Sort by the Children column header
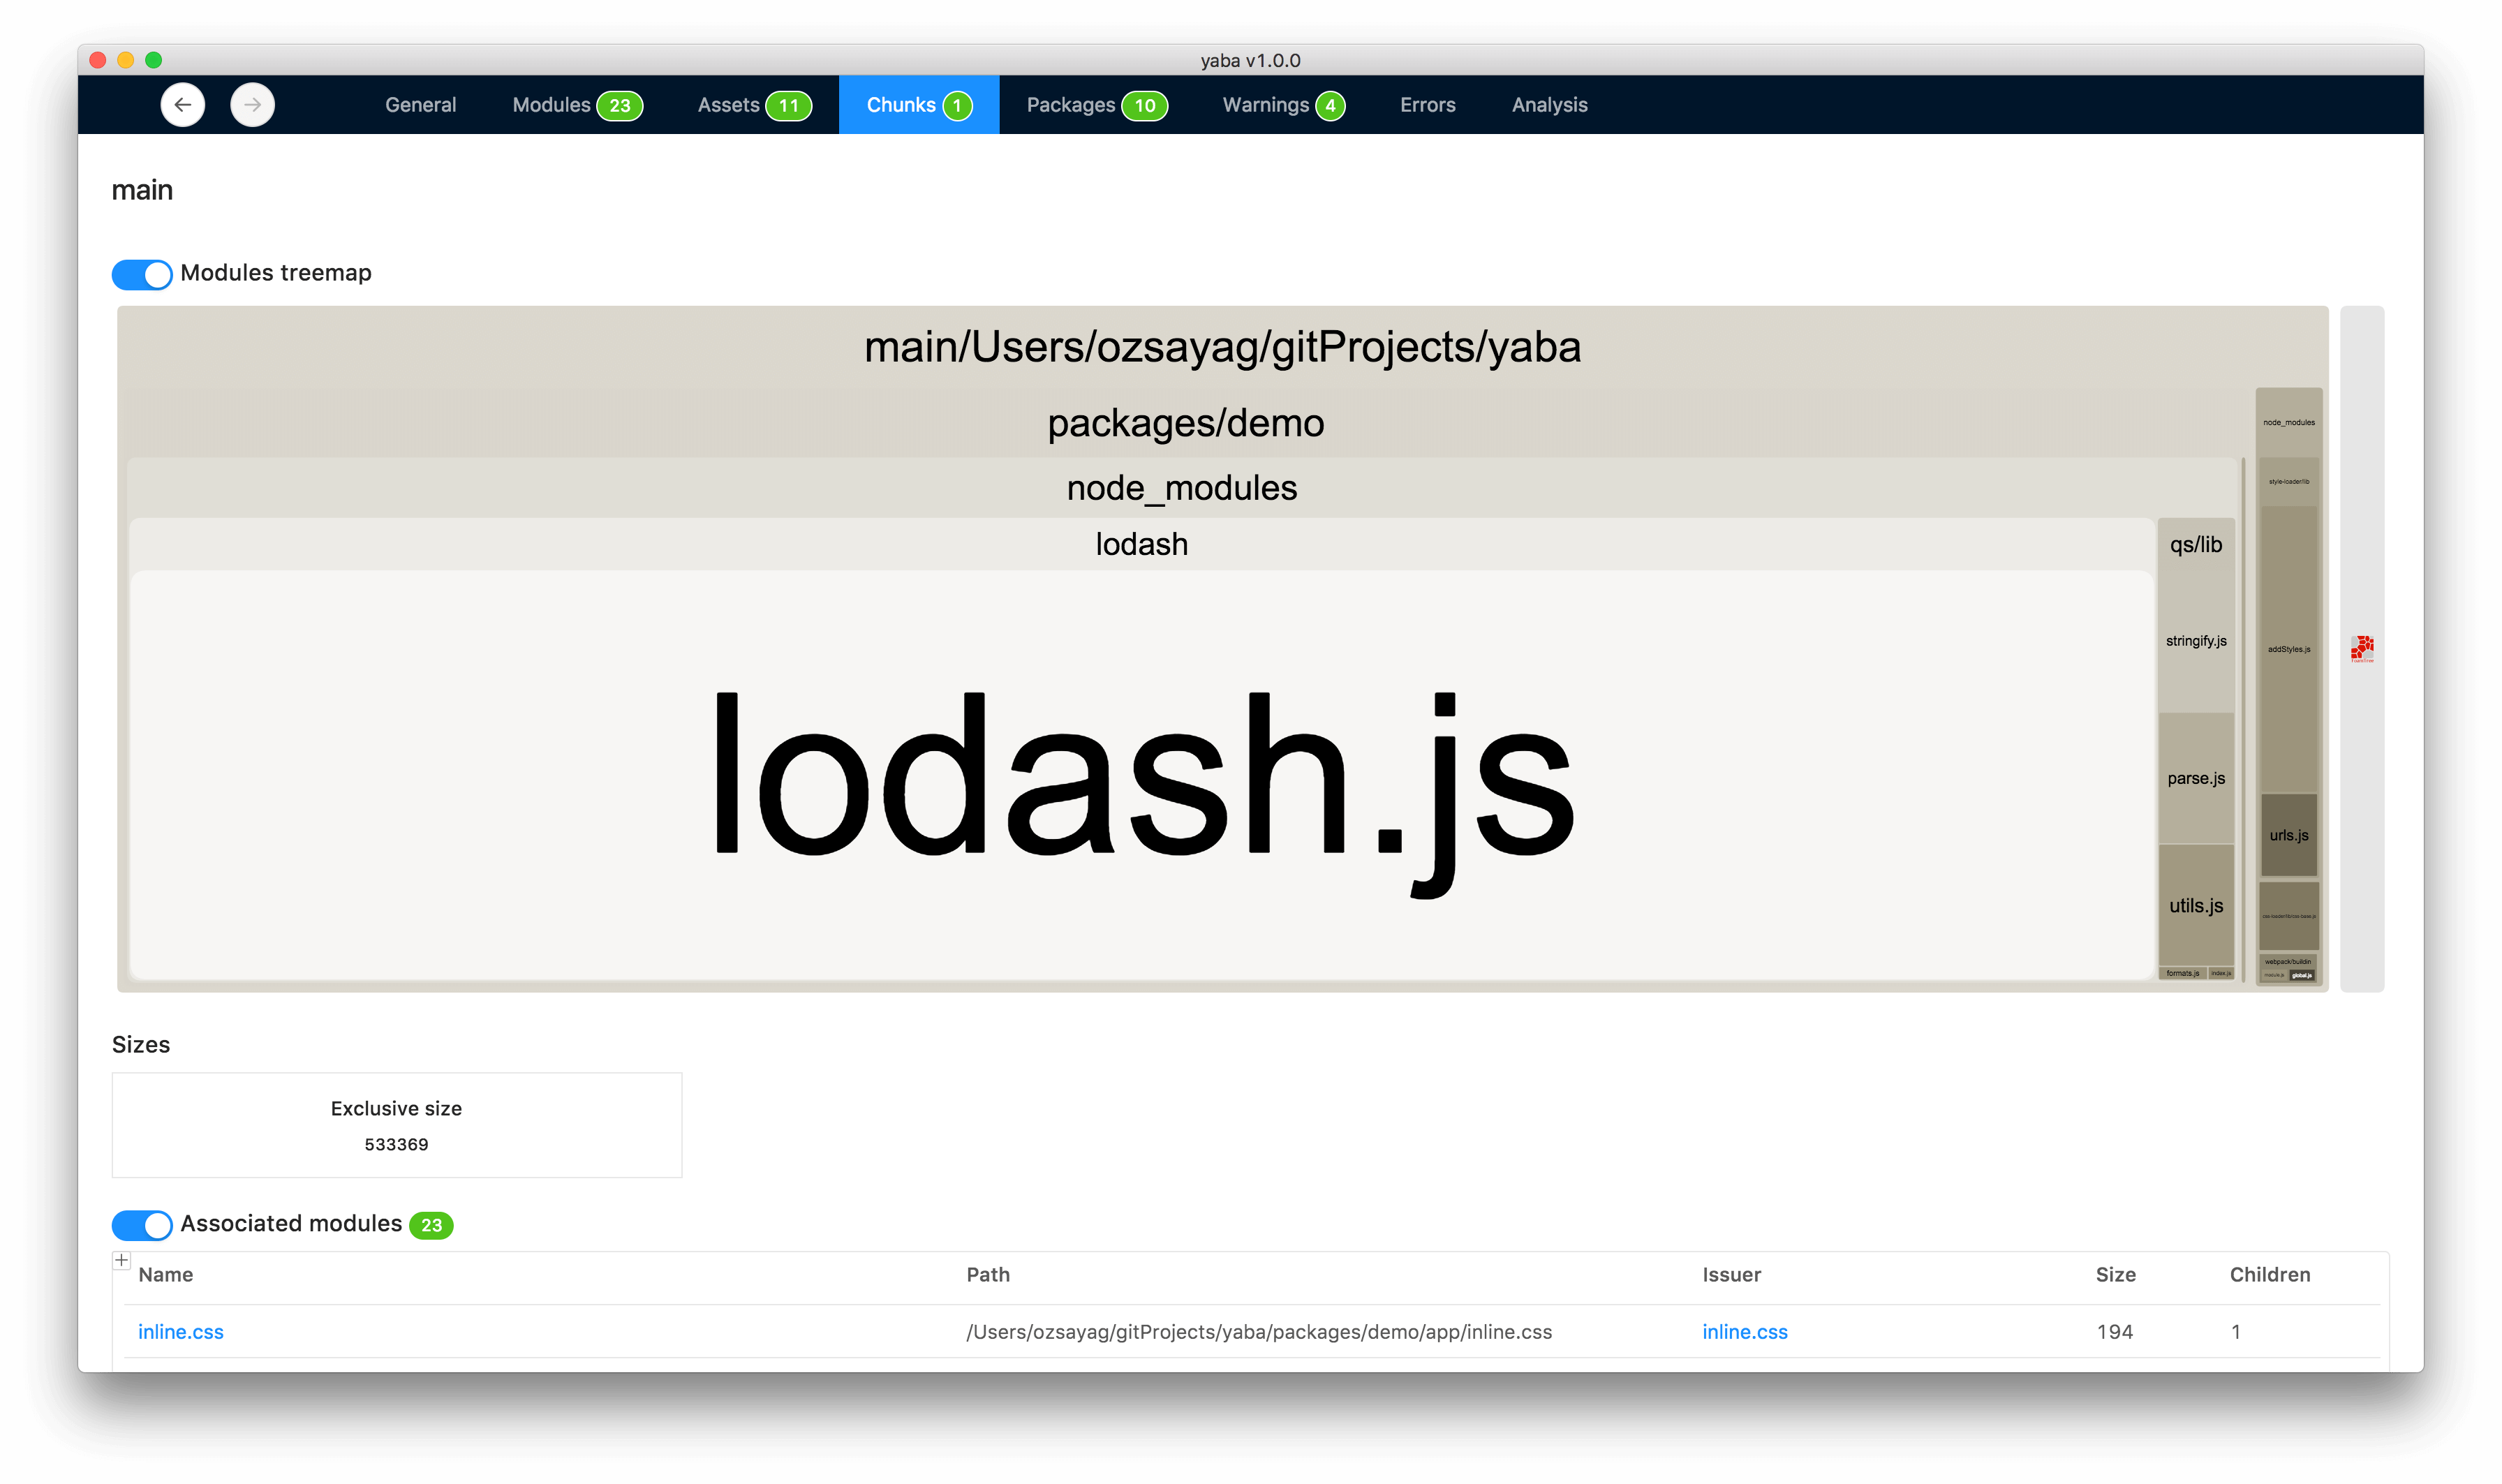Screen dimensions: 2502x1484 pos(2269,1275)
